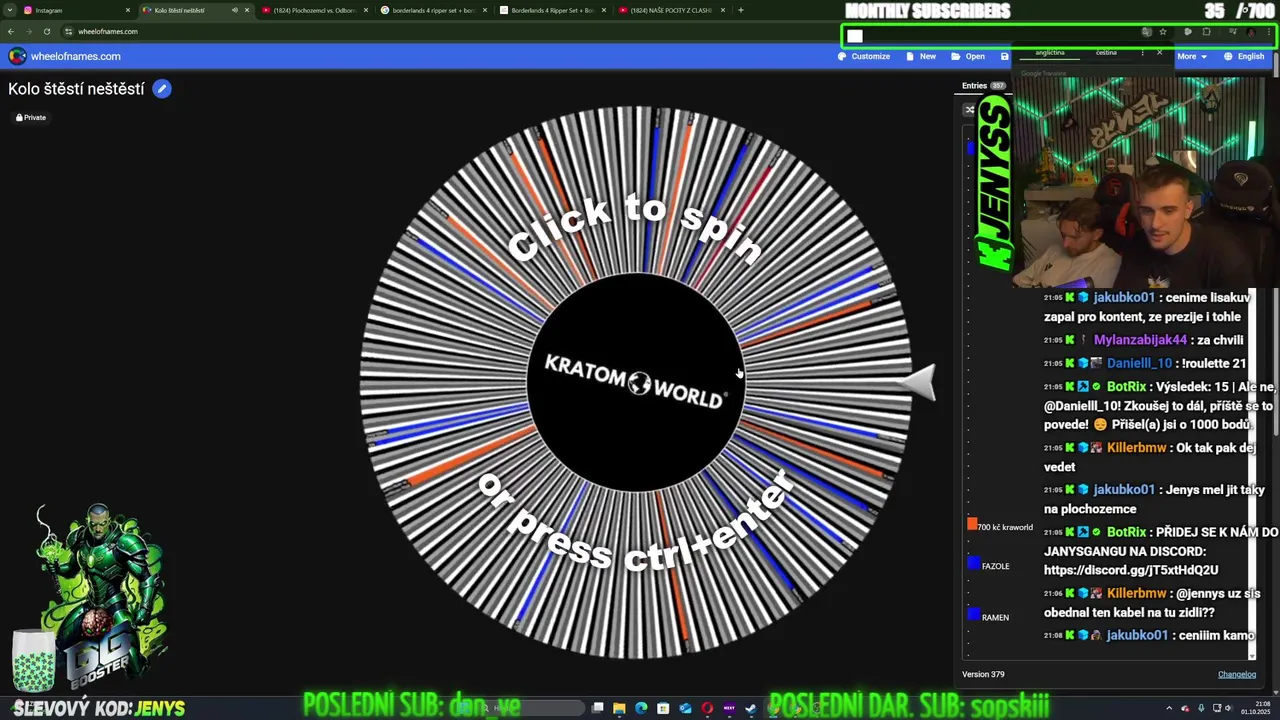Go back in browser history
The width and height of the screenshot is (1280, 720).
(11, 31)
